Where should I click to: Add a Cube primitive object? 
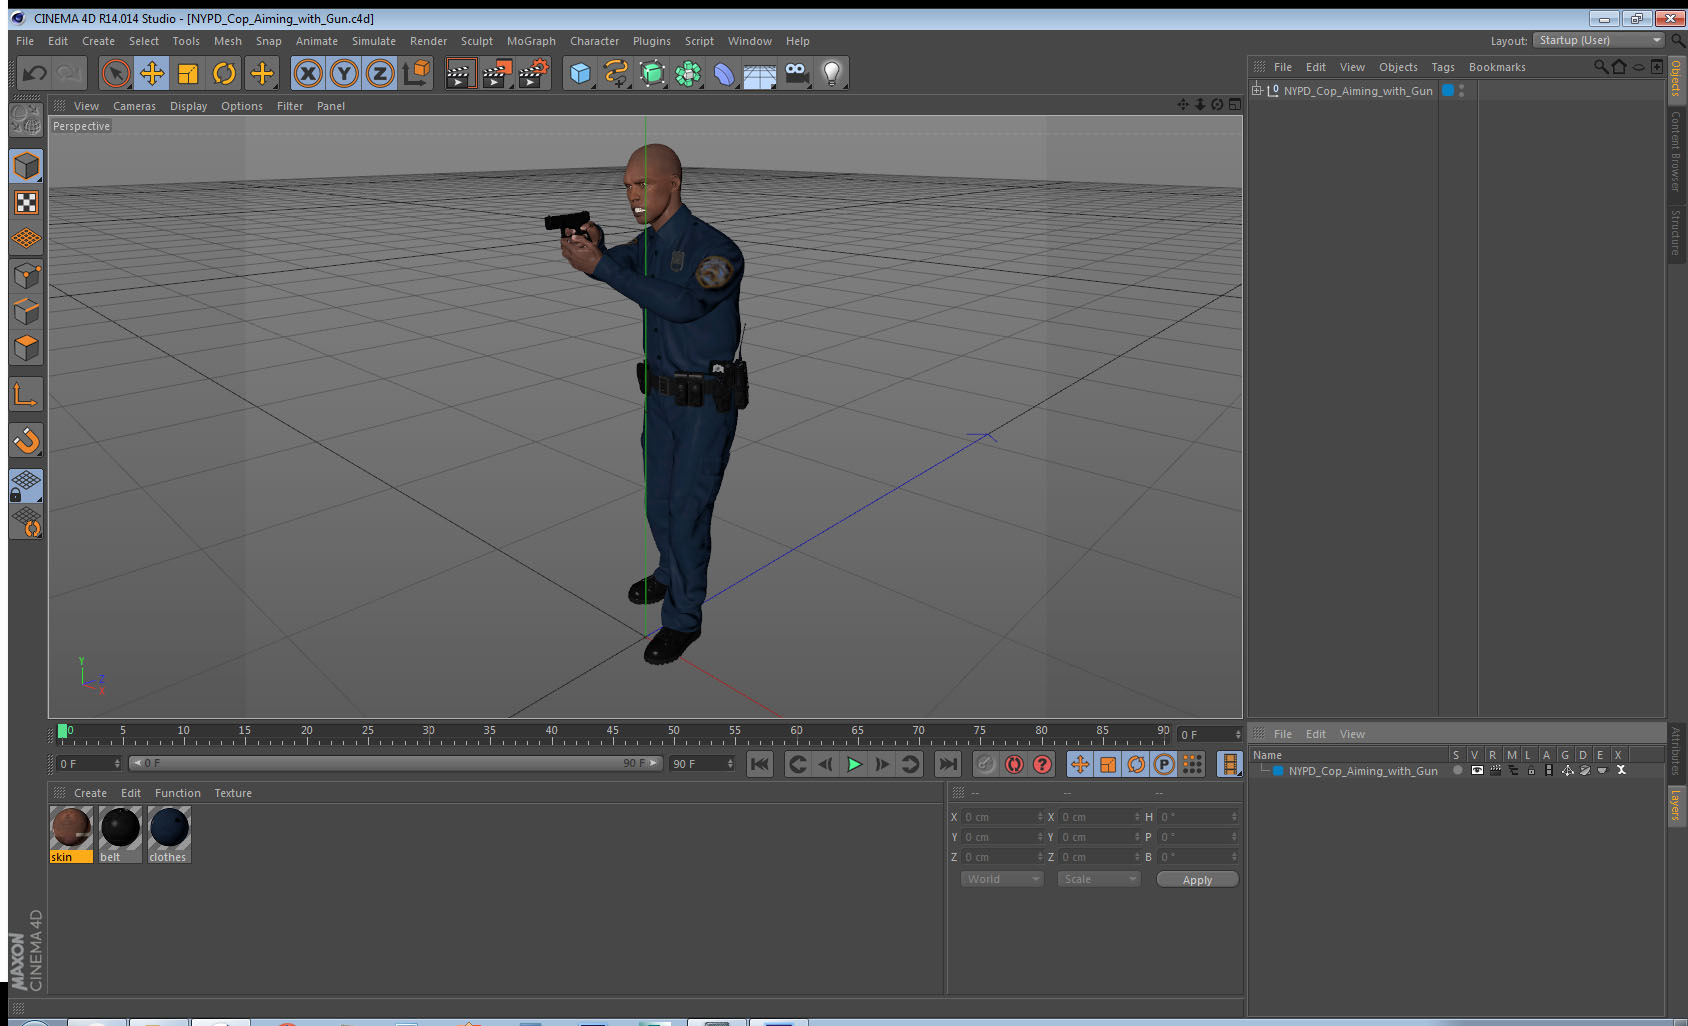pyautogui.click(x=580, y=73)
